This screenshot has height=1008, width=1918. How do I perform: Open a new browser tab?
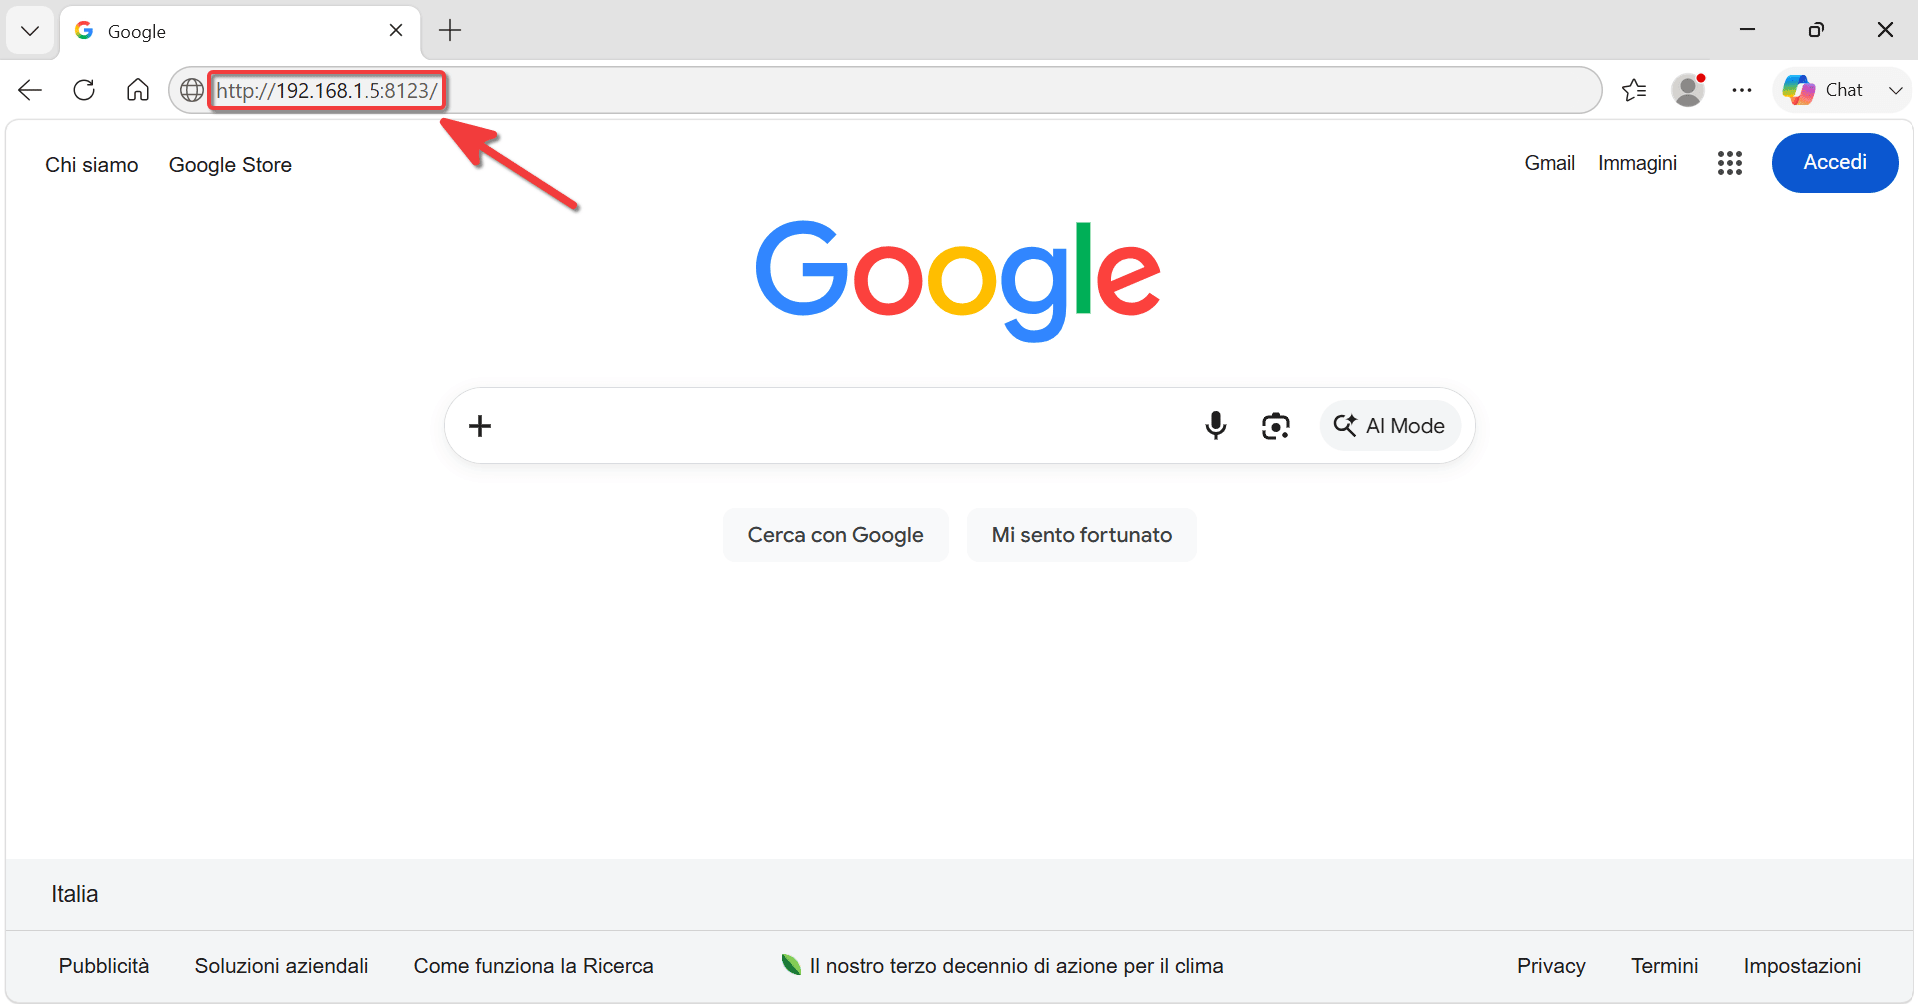pos(450,31)
